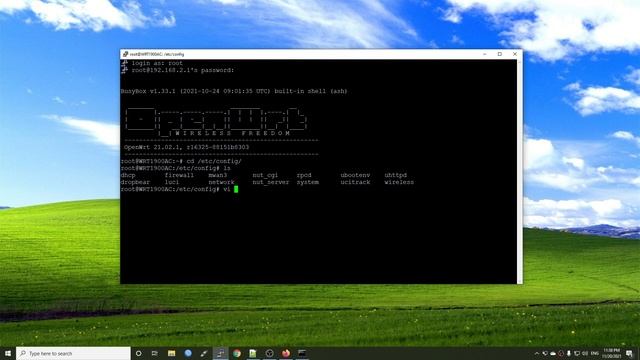Image resolution: width=640 pixels, height=360 pixels.
Task: Activate the running PuTTY taskbar icon
Action: pos(220,353)
